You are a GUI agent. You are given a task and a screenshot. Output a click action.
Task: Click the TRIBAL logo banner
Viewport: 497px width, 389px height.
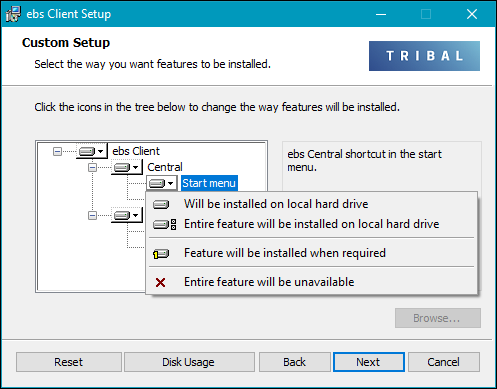[424, 56]
